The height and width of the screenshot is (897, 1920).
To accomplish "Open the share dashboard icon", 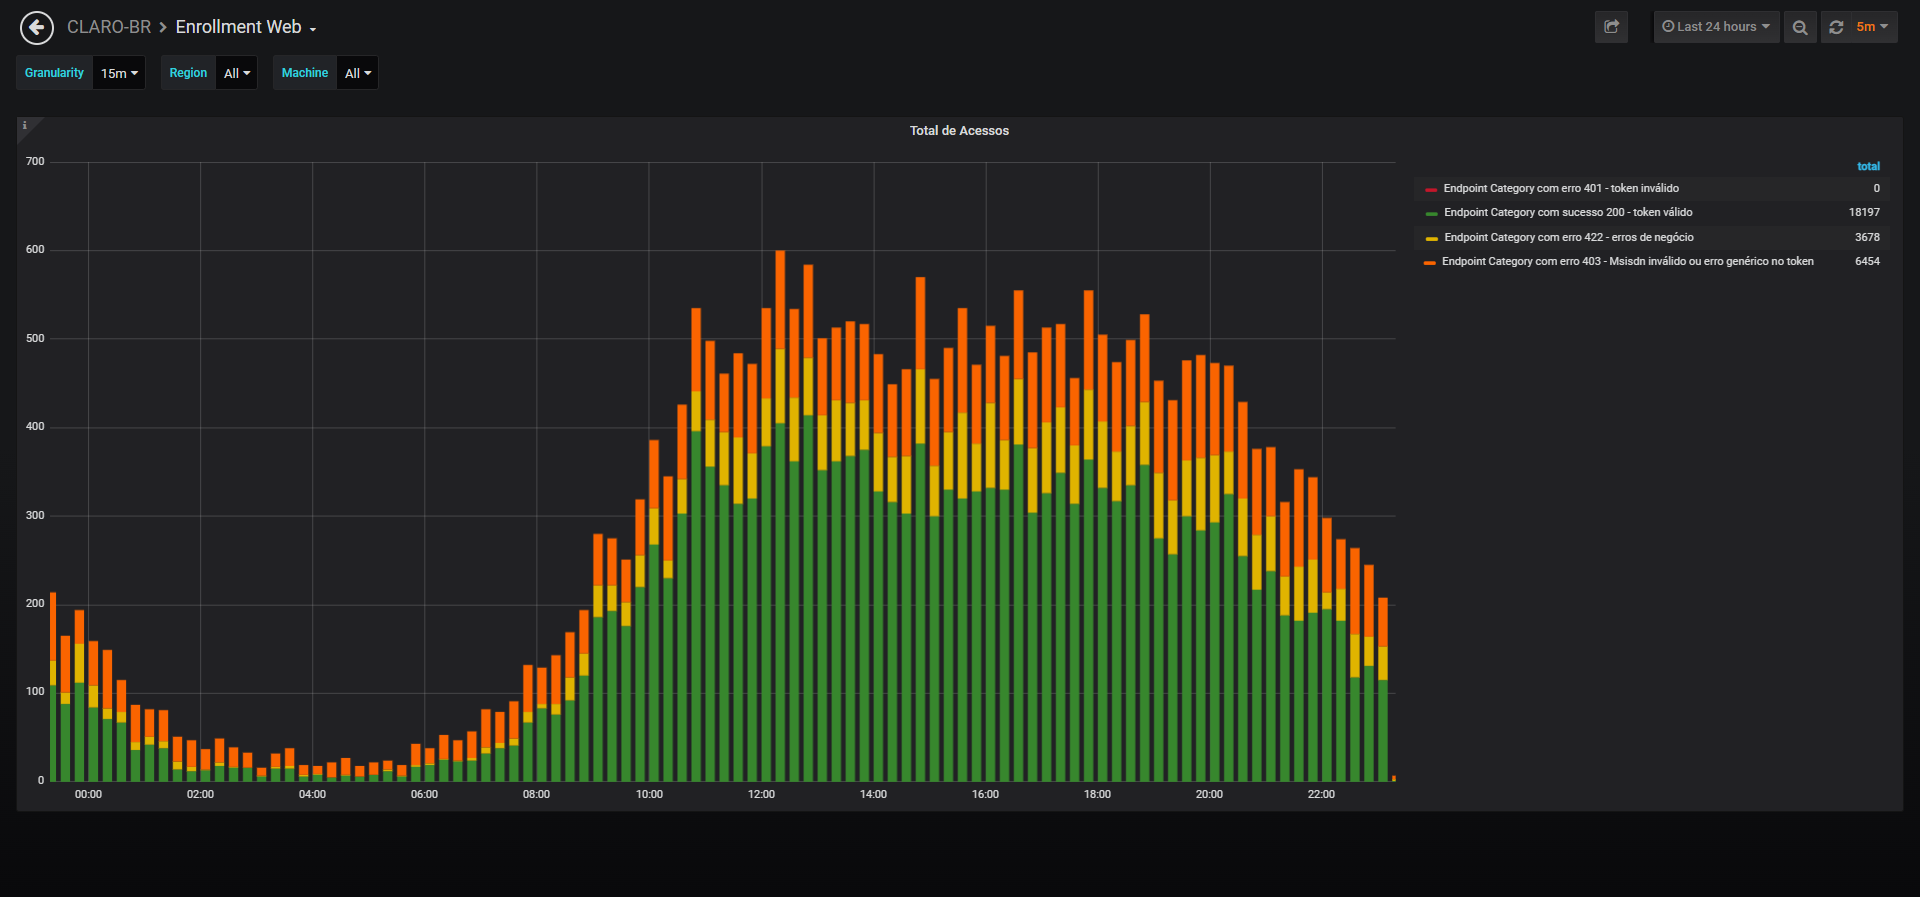I will (x=1611, y=27).
